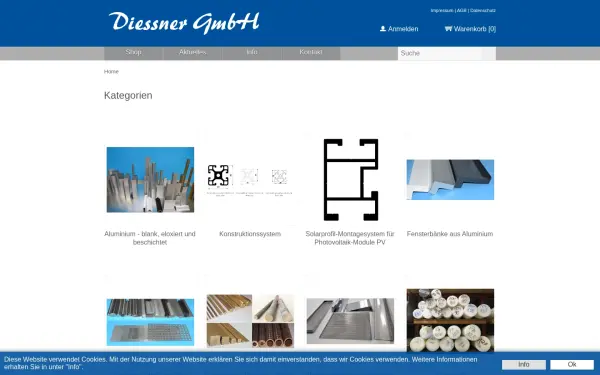The image size is (600, 375).
Task: Open the white plastic round bars category image
Action: (x=450, y=320)
